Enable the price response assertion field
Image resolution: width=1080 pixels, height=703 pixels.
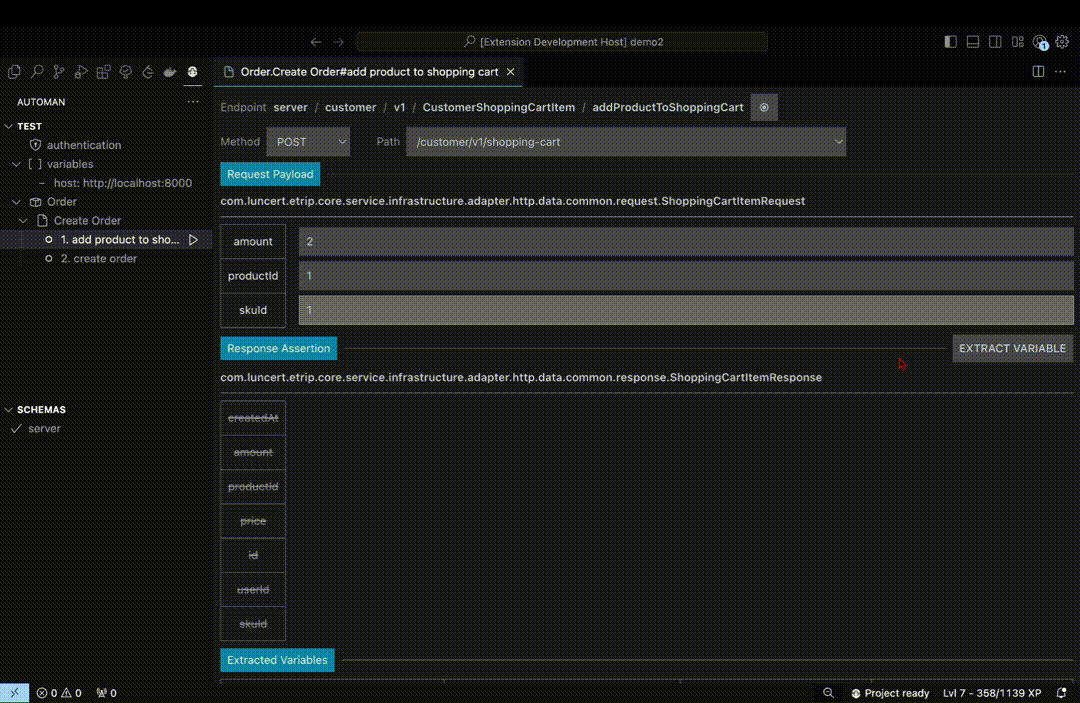click(252, 520)
